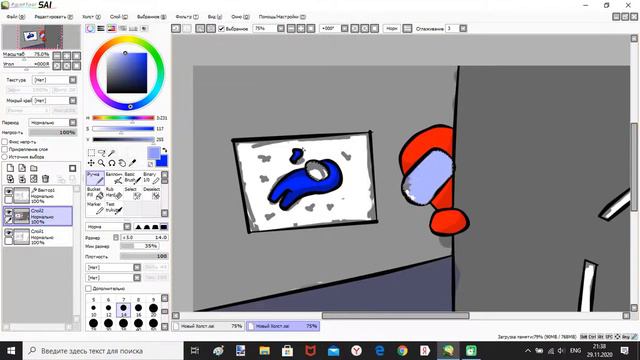Open the first [Нет] brush shape dropdown
The height and width of the screenshot is (360, 640).
[113, 267]
